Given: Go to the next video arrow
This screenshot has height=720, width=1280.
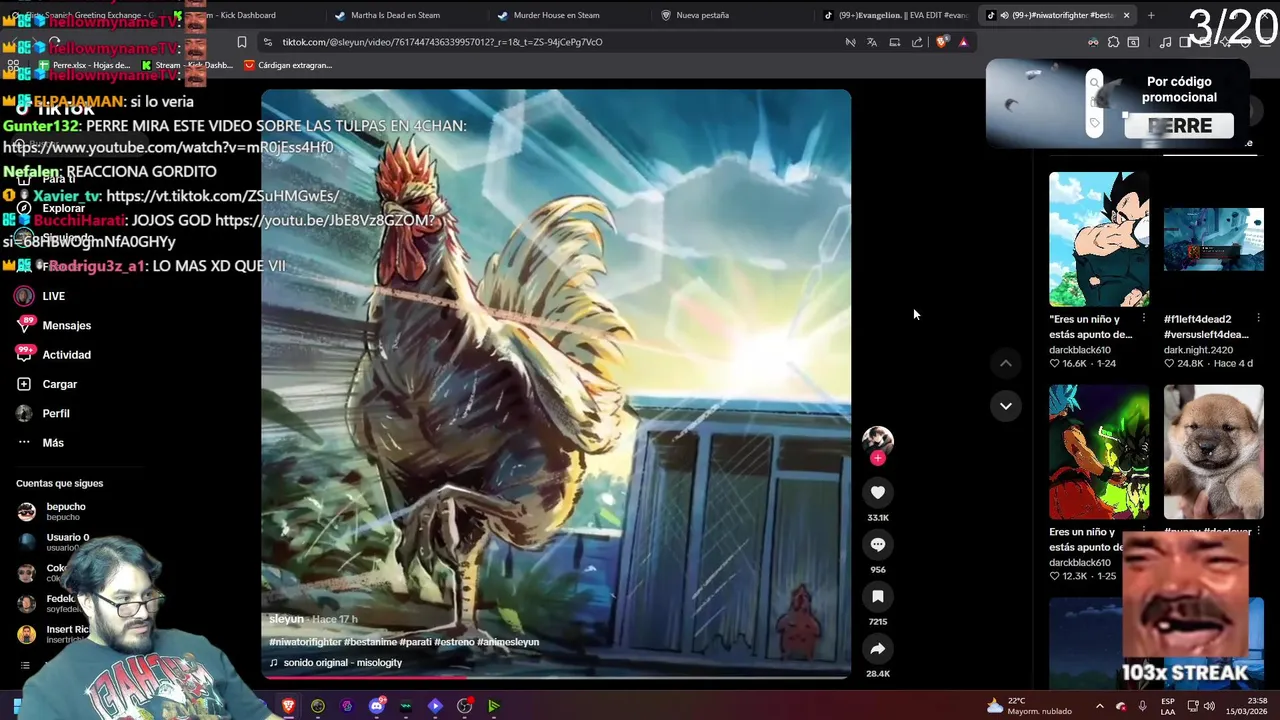Looking at the screenshot, I should pyautogui.click(x=1005, y=406).
